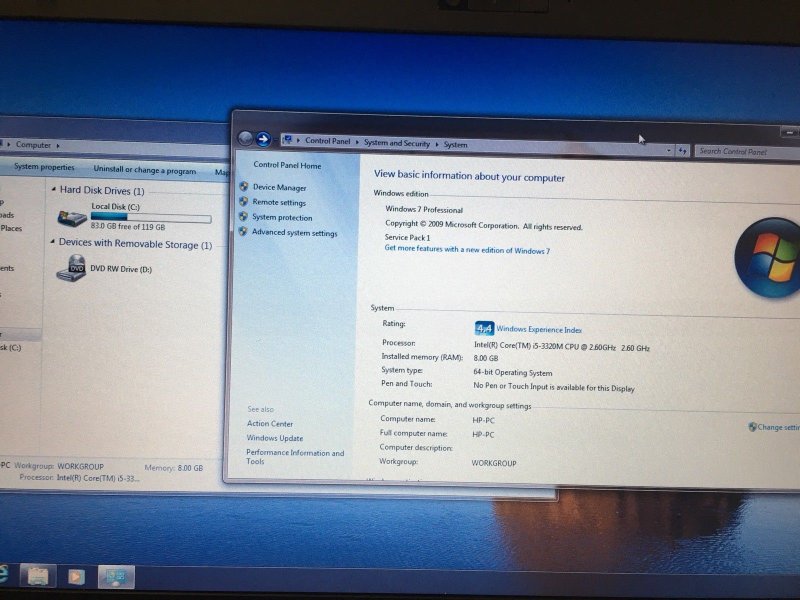Collapse Devices with Removable Storage group
This screenshot has height=600, width=800.
tap(52, 244)
